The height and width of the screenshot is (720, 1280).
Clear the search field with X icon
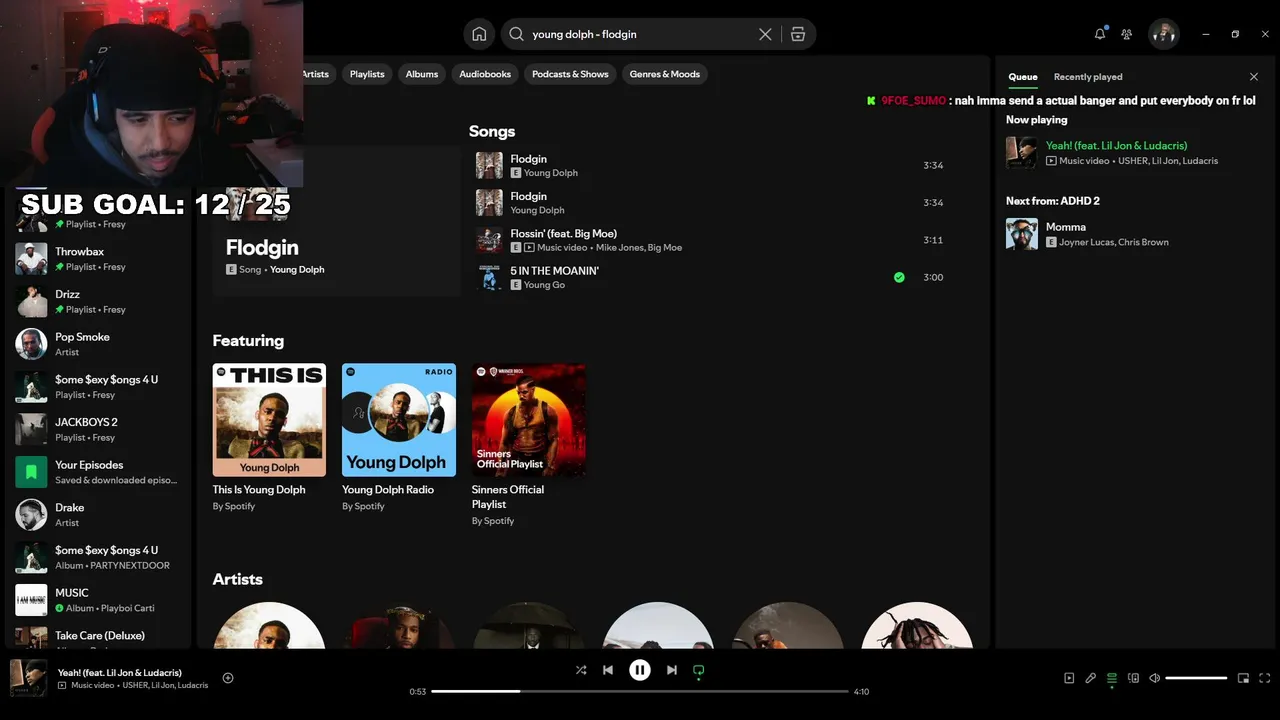pos(765,34)
